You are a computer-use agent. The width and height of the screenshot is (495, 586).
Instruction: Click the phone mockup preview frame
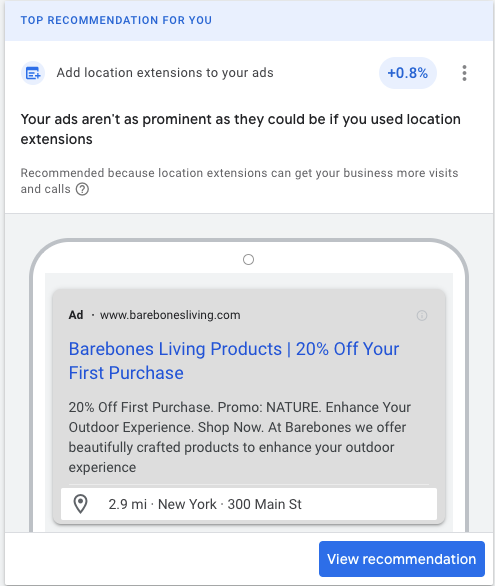coord(249,385)
